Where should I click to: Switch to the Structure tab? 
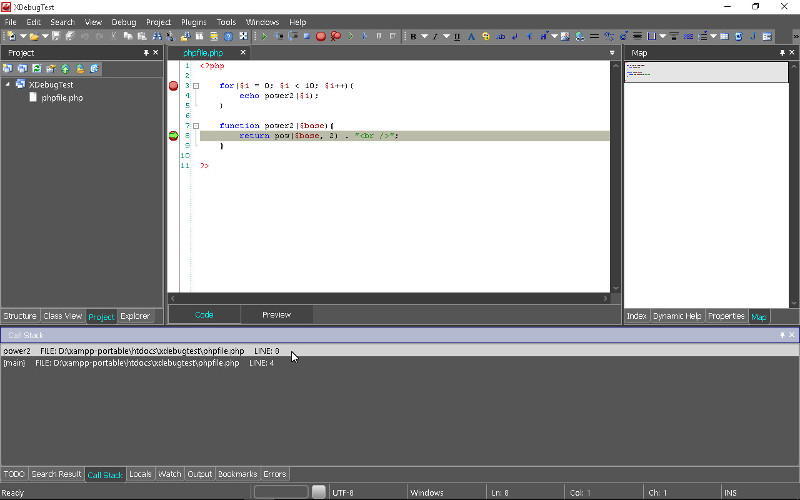[20, 316]
